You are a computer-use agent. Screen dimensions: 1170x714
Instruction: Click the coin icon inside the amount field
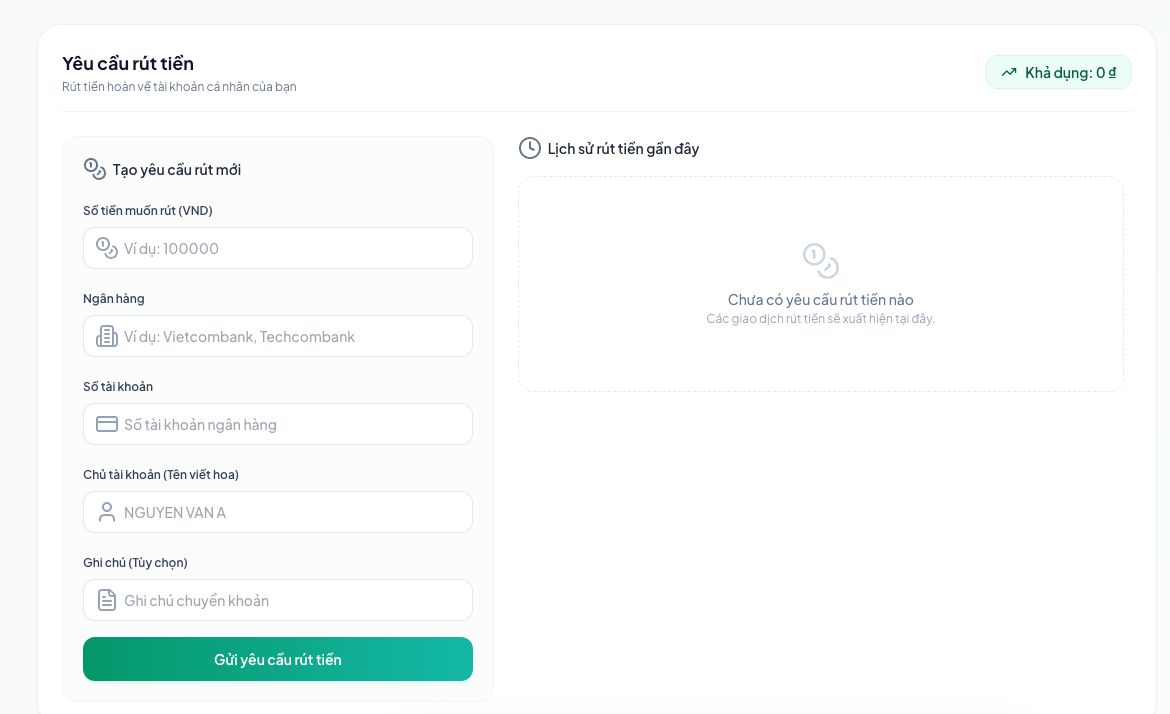pyautogui.click(x=107, y=248)
